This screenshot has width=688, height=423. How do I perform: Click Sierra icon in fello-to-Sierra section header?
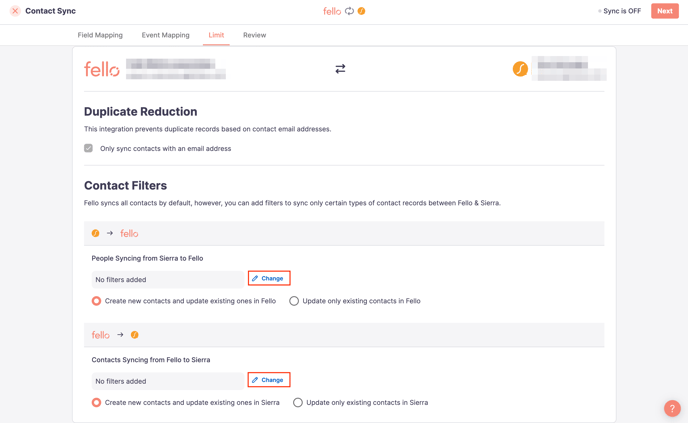(x=135, y=335)
